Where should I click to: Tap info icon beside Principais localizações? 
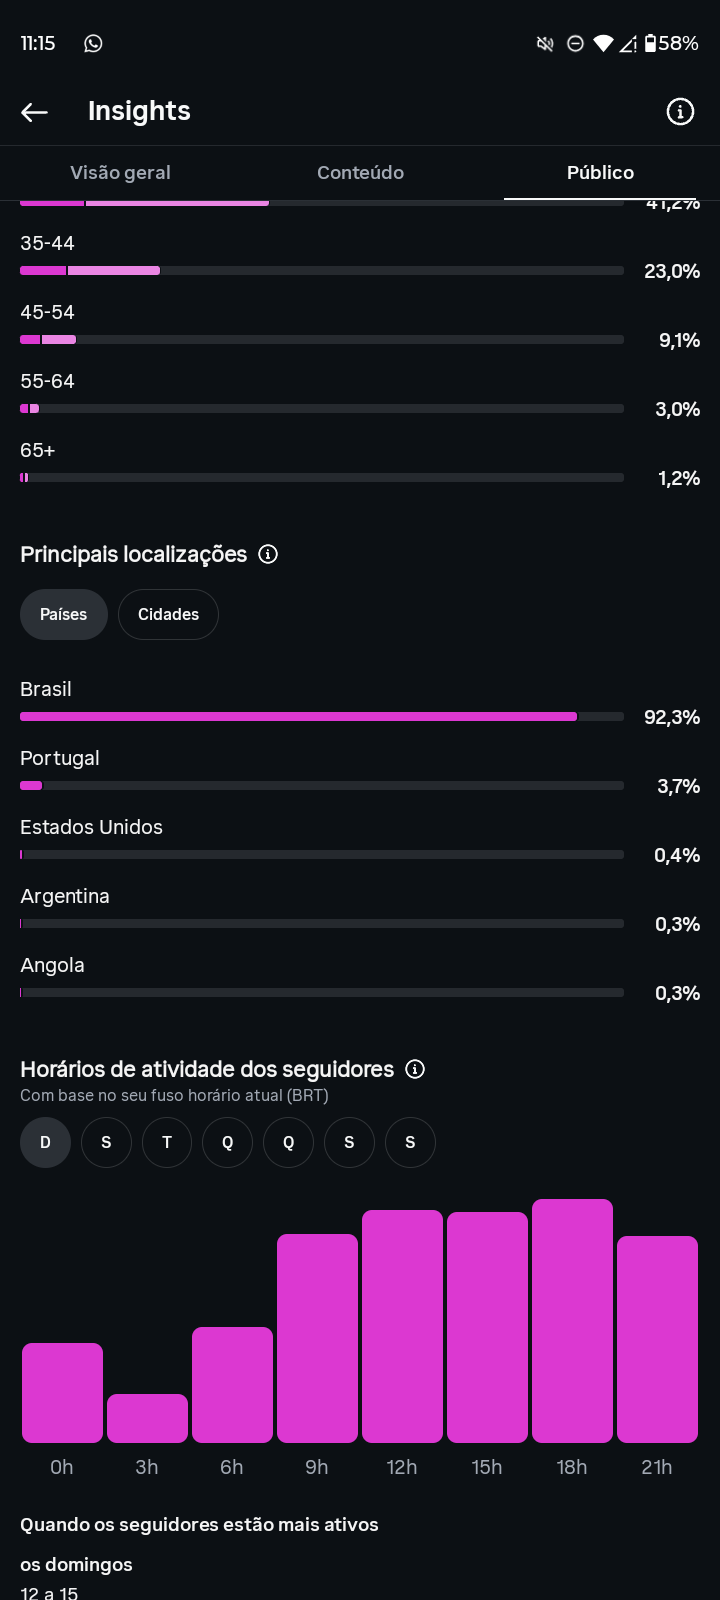tap(268, 554)
